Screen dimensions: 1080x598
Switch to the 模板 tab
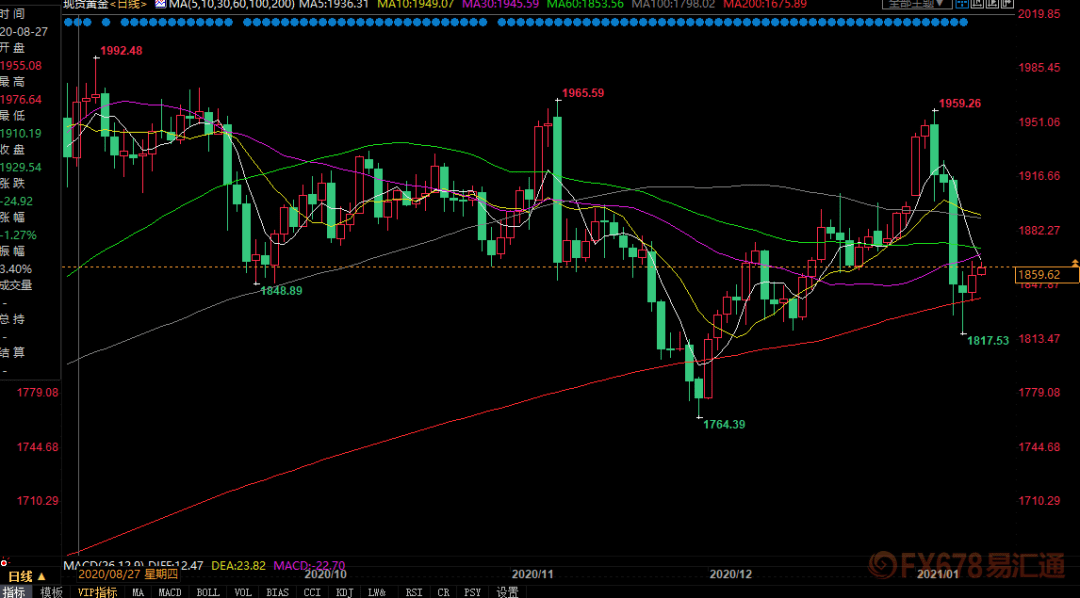tap(51, 592)
